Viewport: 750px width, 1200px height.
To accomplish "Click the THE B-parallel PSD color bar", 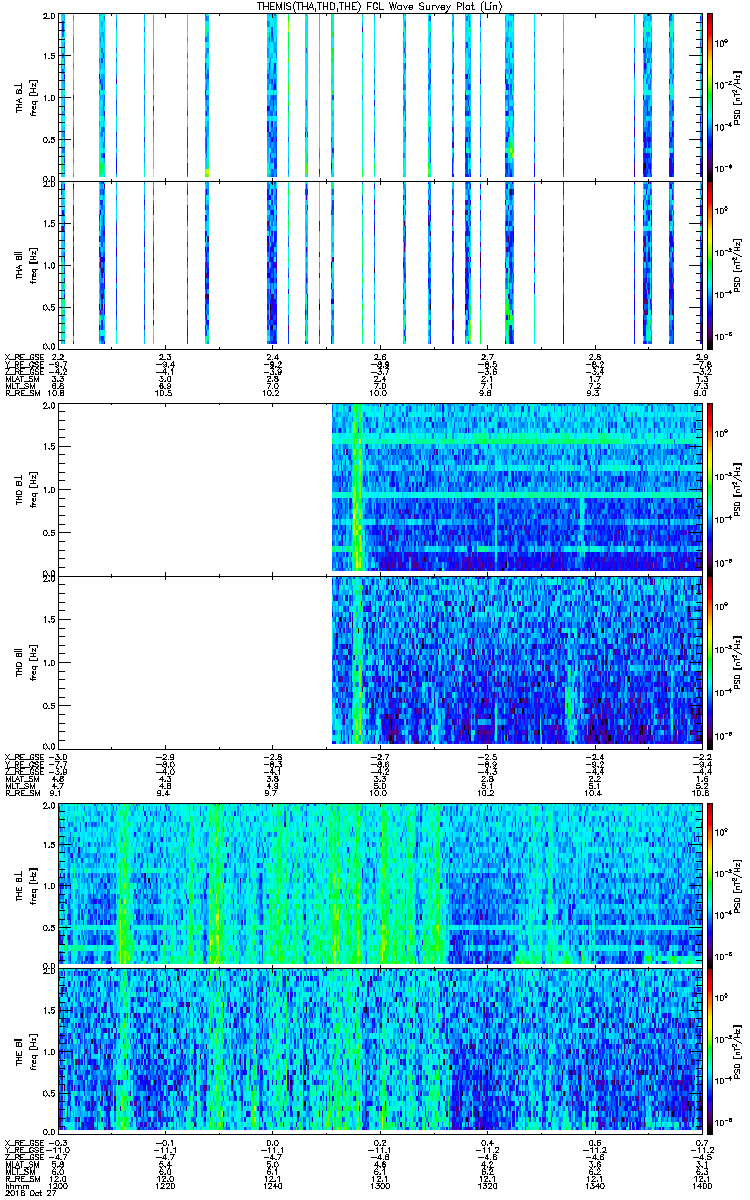I will 709,1050.
